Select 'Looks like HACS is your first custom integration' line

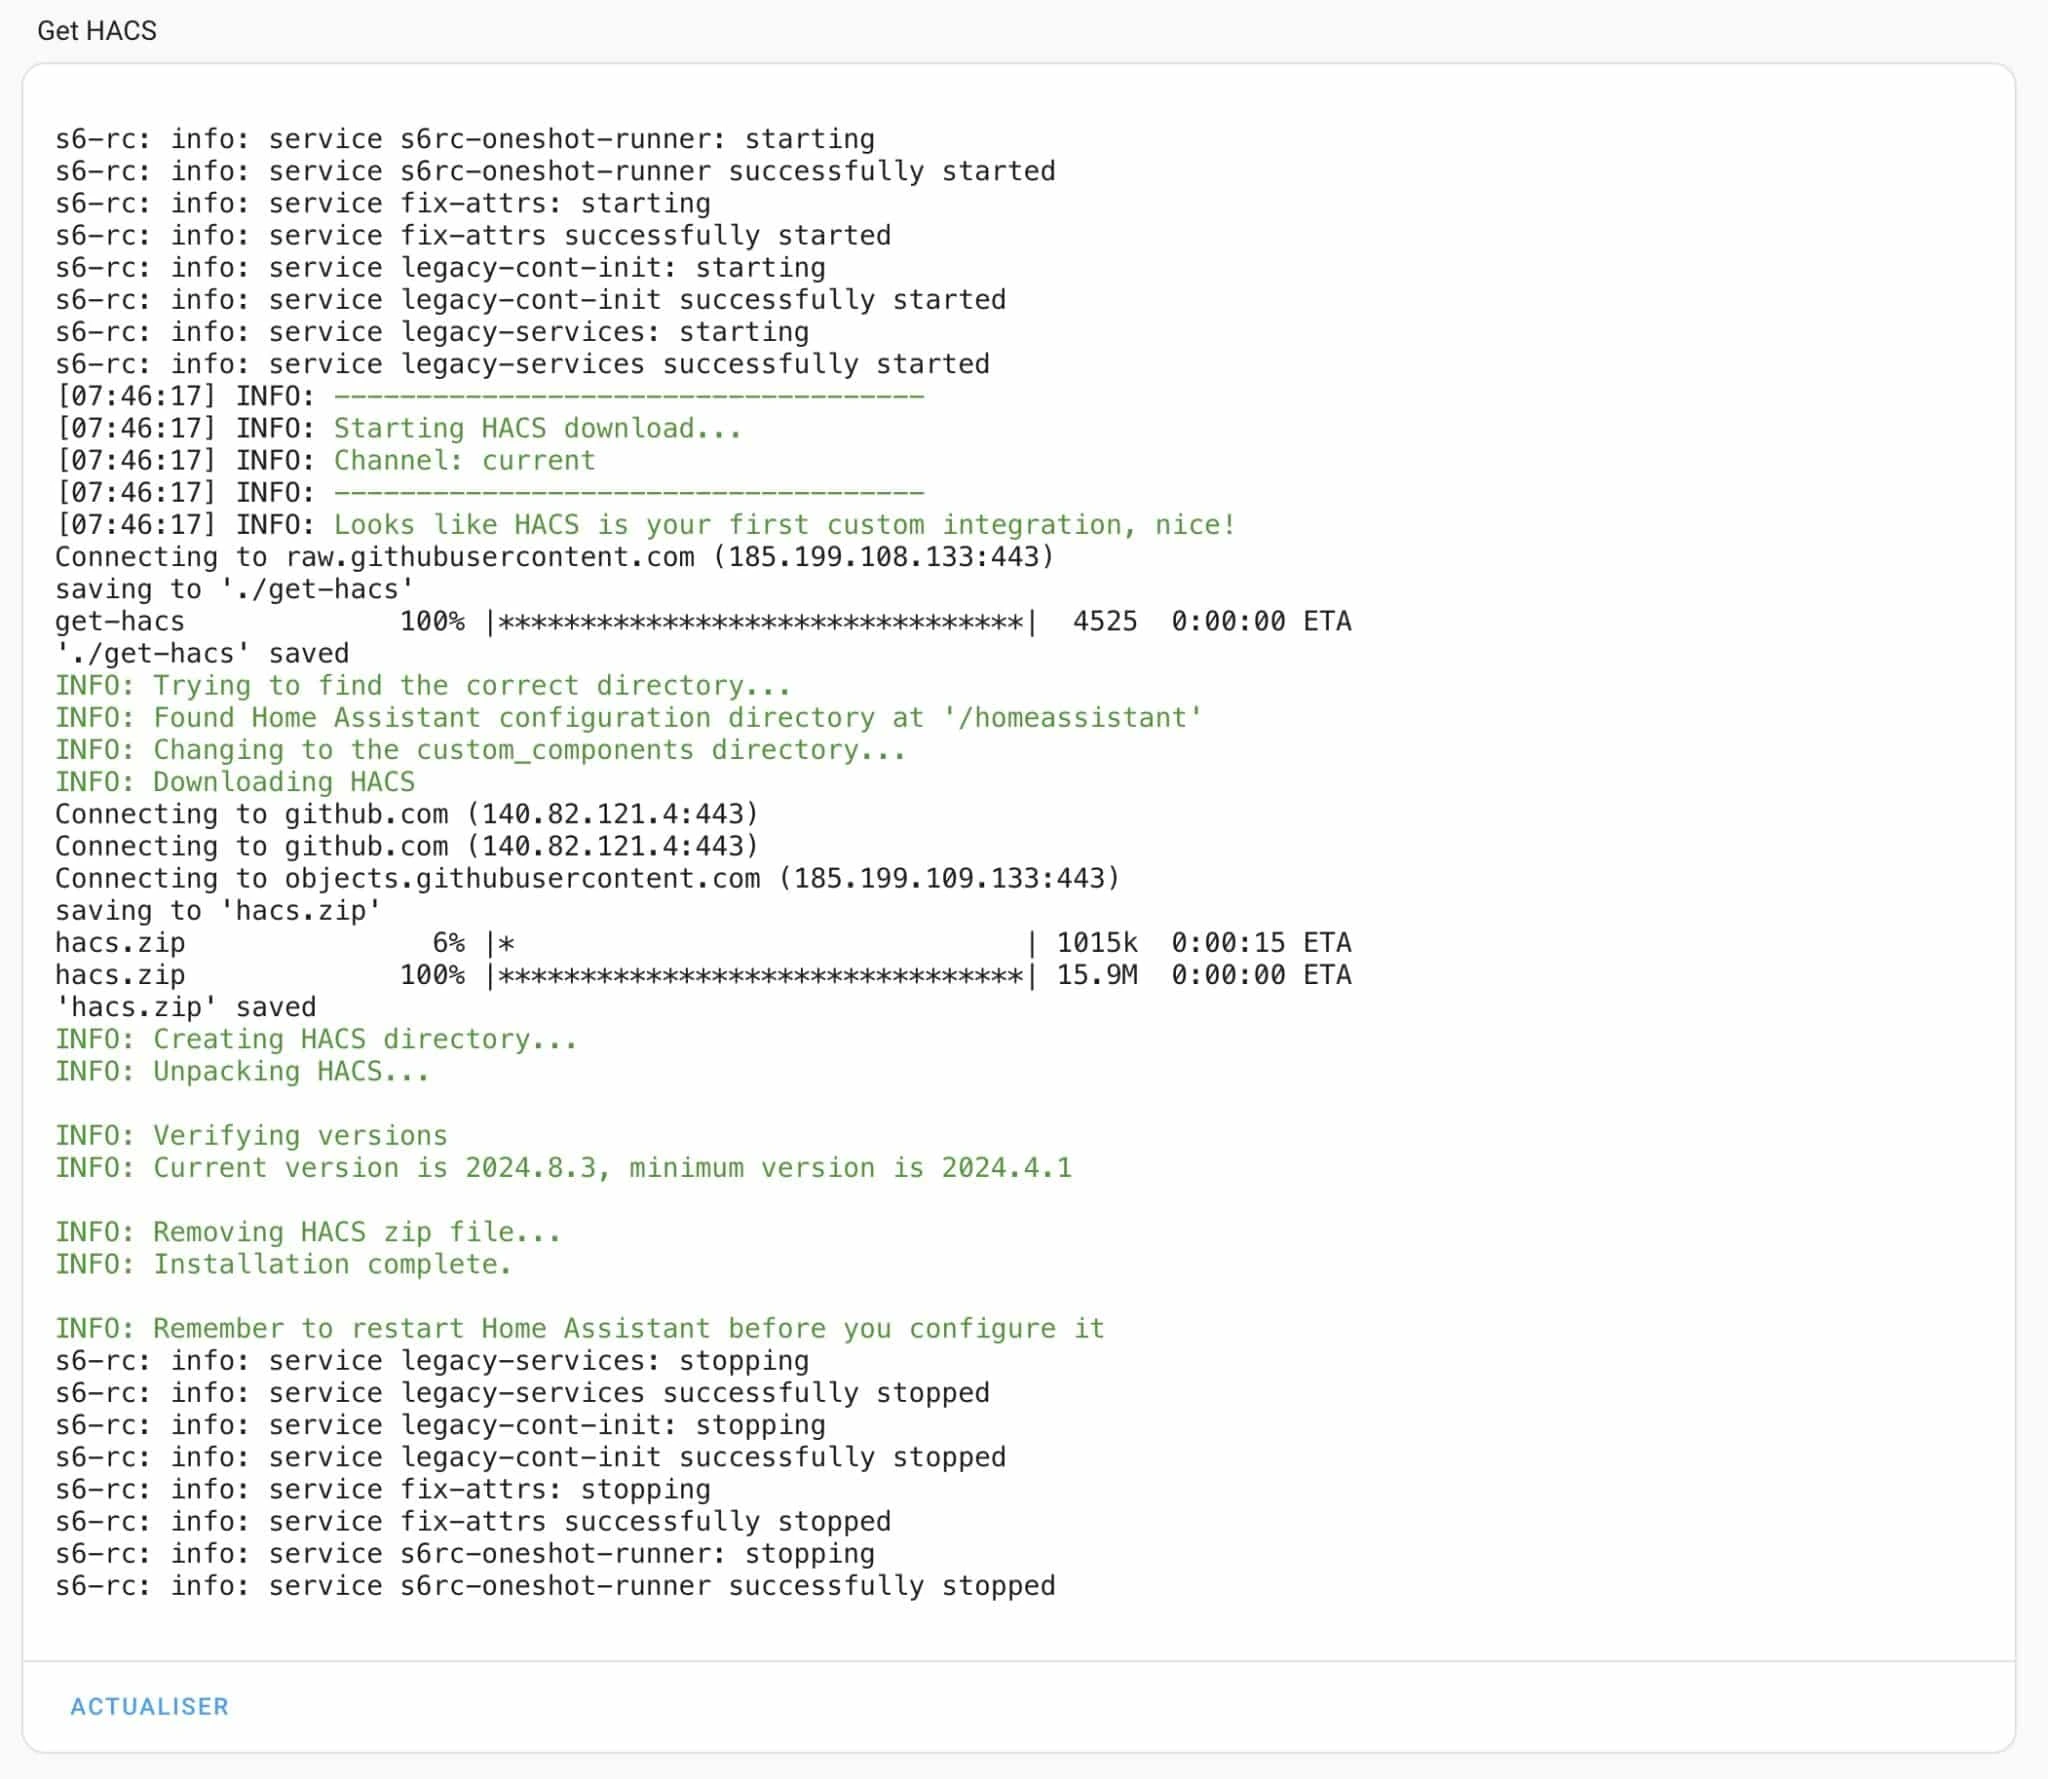[x=646, y=524]
